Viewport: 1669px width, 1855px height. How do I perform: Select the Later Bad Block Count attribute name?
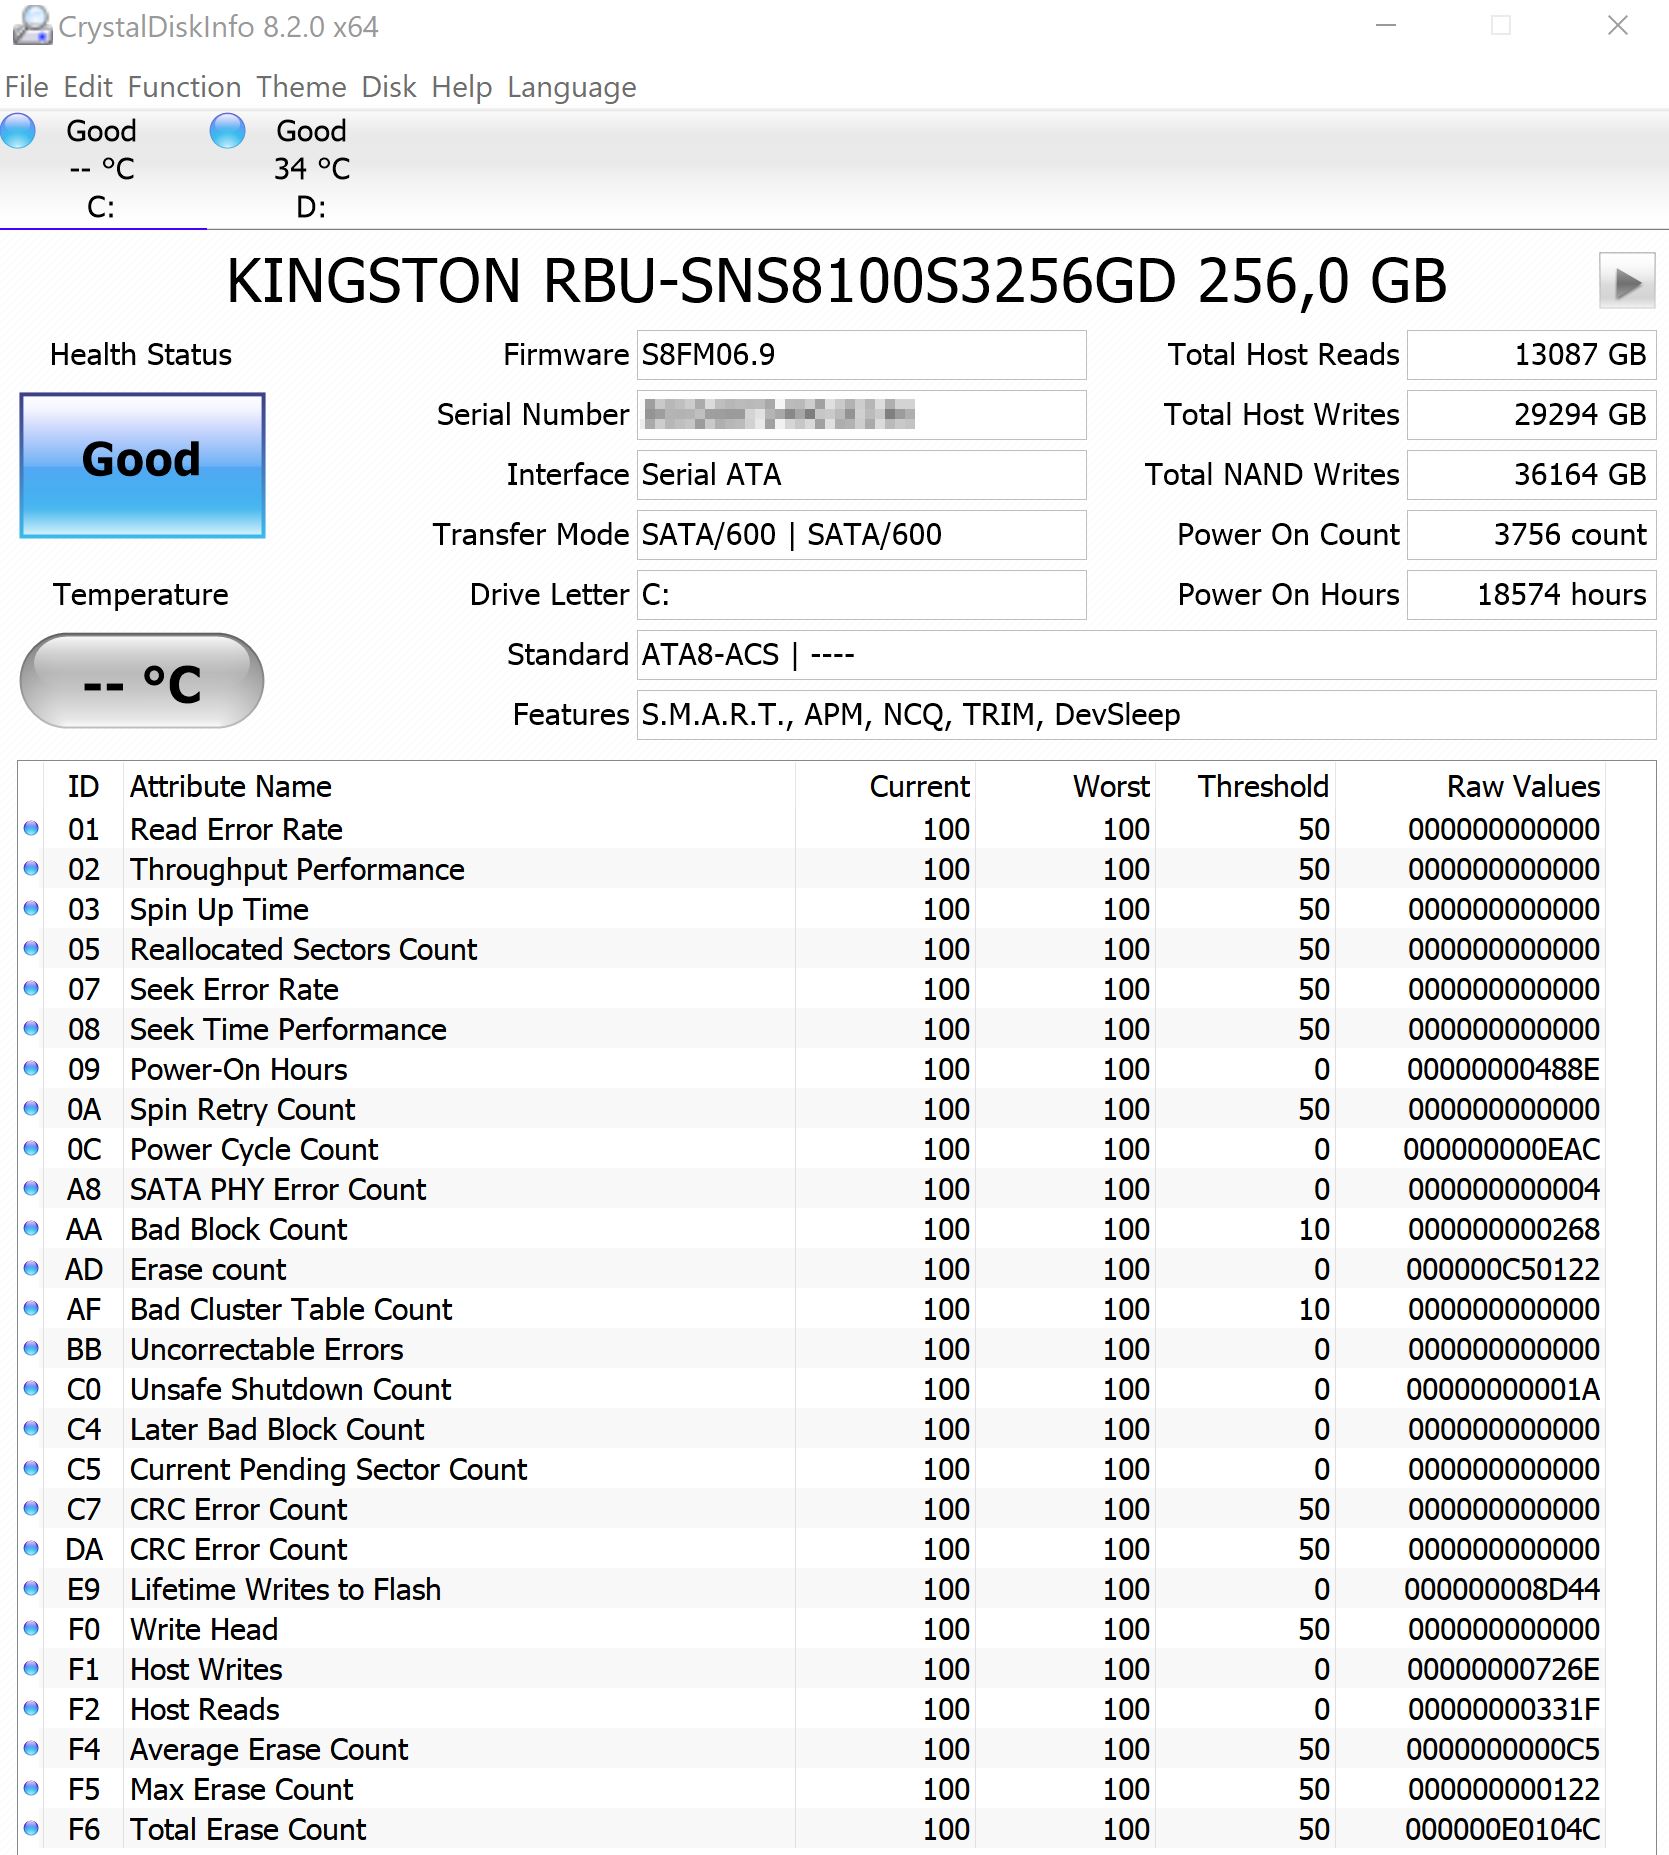point(277,1429)
